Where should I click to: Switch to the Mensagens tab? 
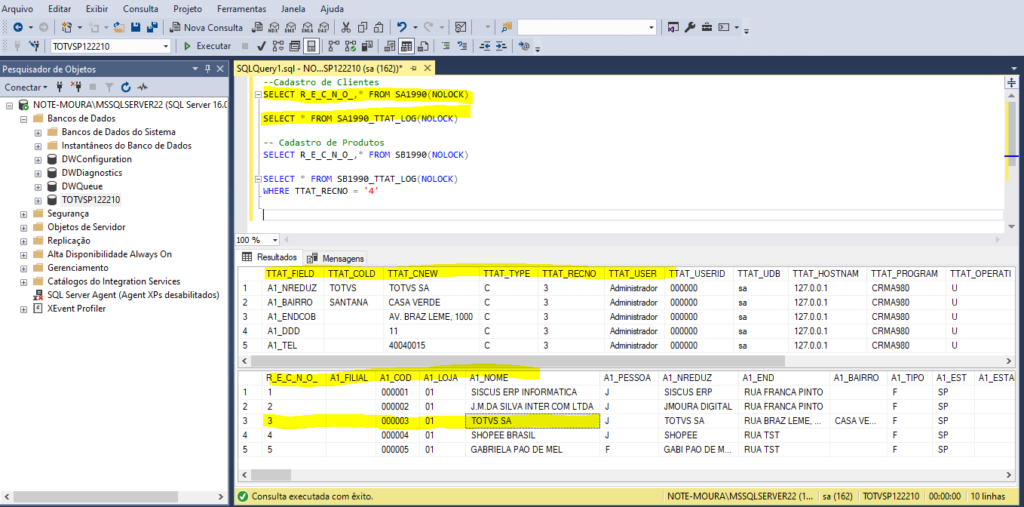336,258
